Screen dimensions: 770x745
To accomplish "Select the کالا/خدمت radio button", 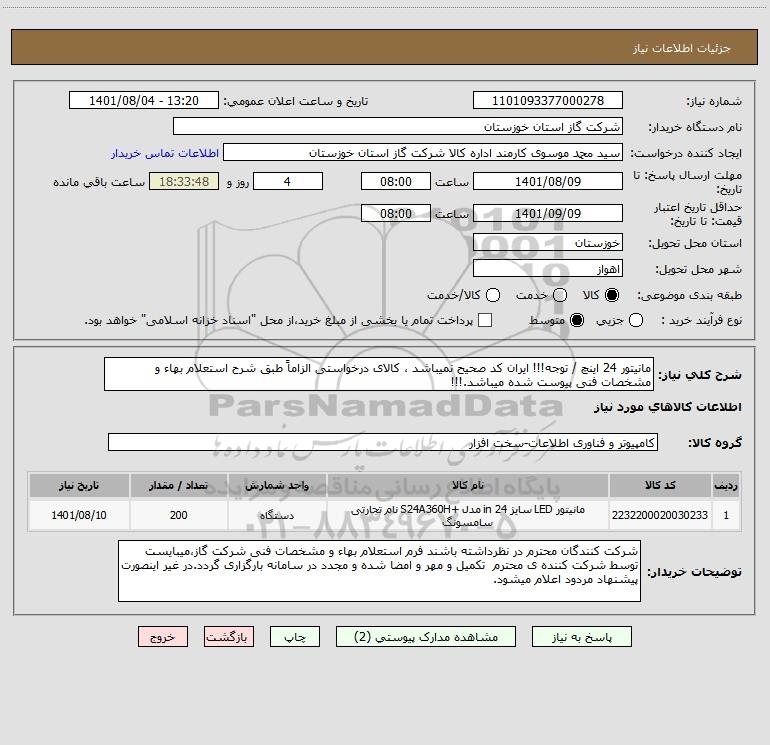I will pyautogui.click(x=493, y=295).
